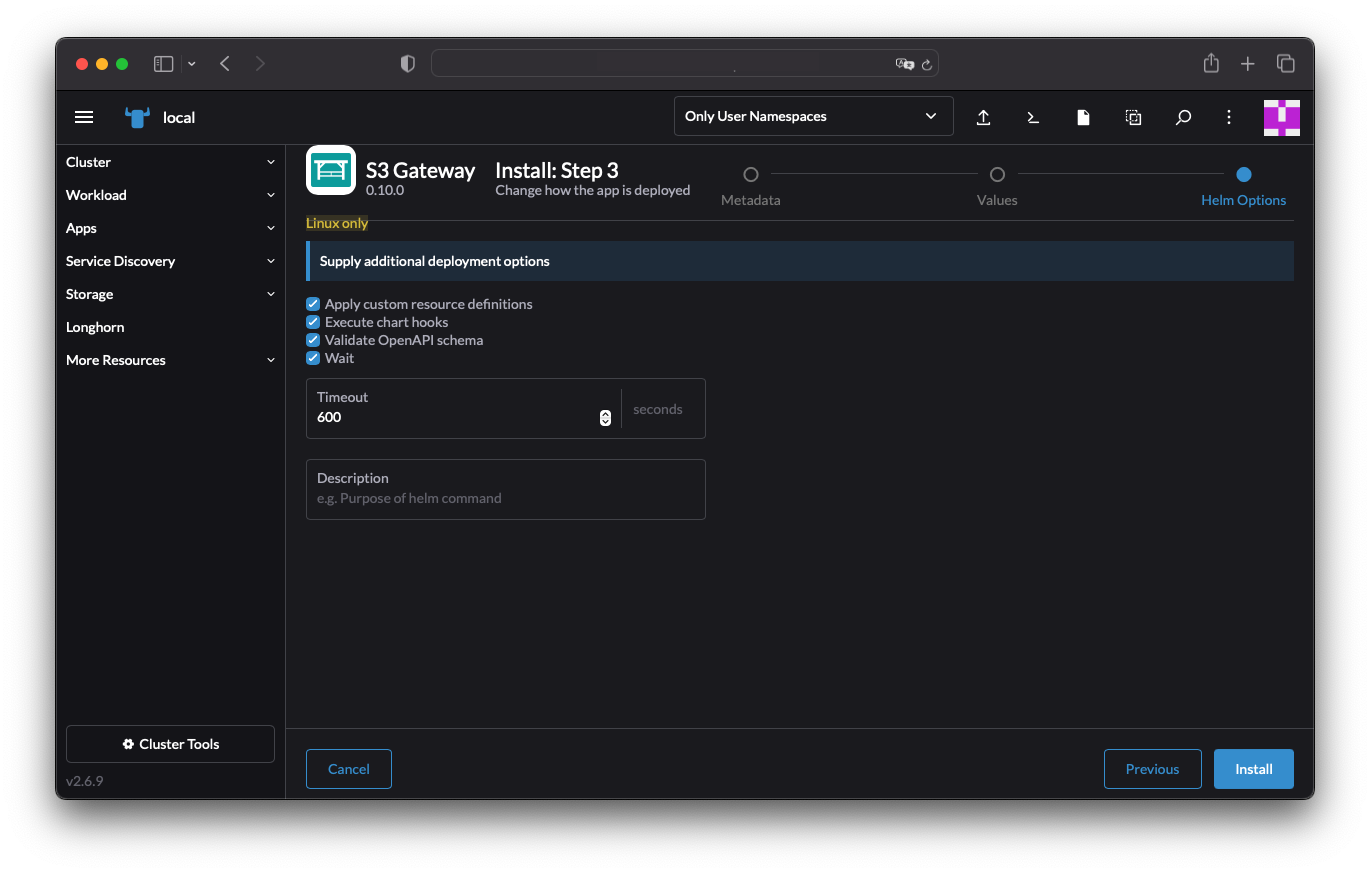Open the header kebab options menu

[1228, 116]
